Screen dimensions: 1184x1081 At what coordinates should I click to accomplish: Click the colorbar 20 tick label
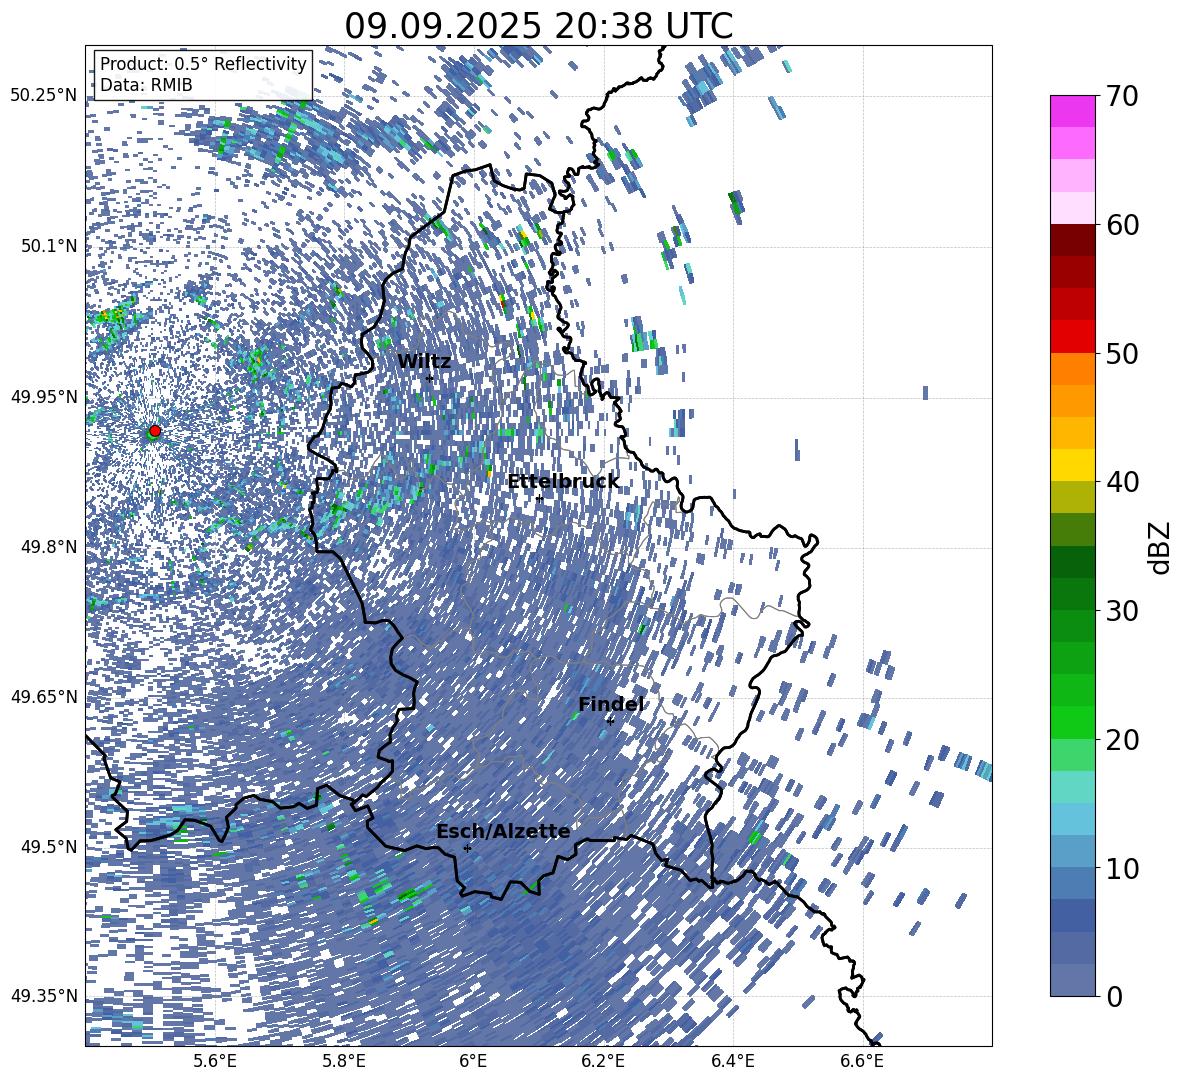pyautogui.click(x=1122, y=739)
